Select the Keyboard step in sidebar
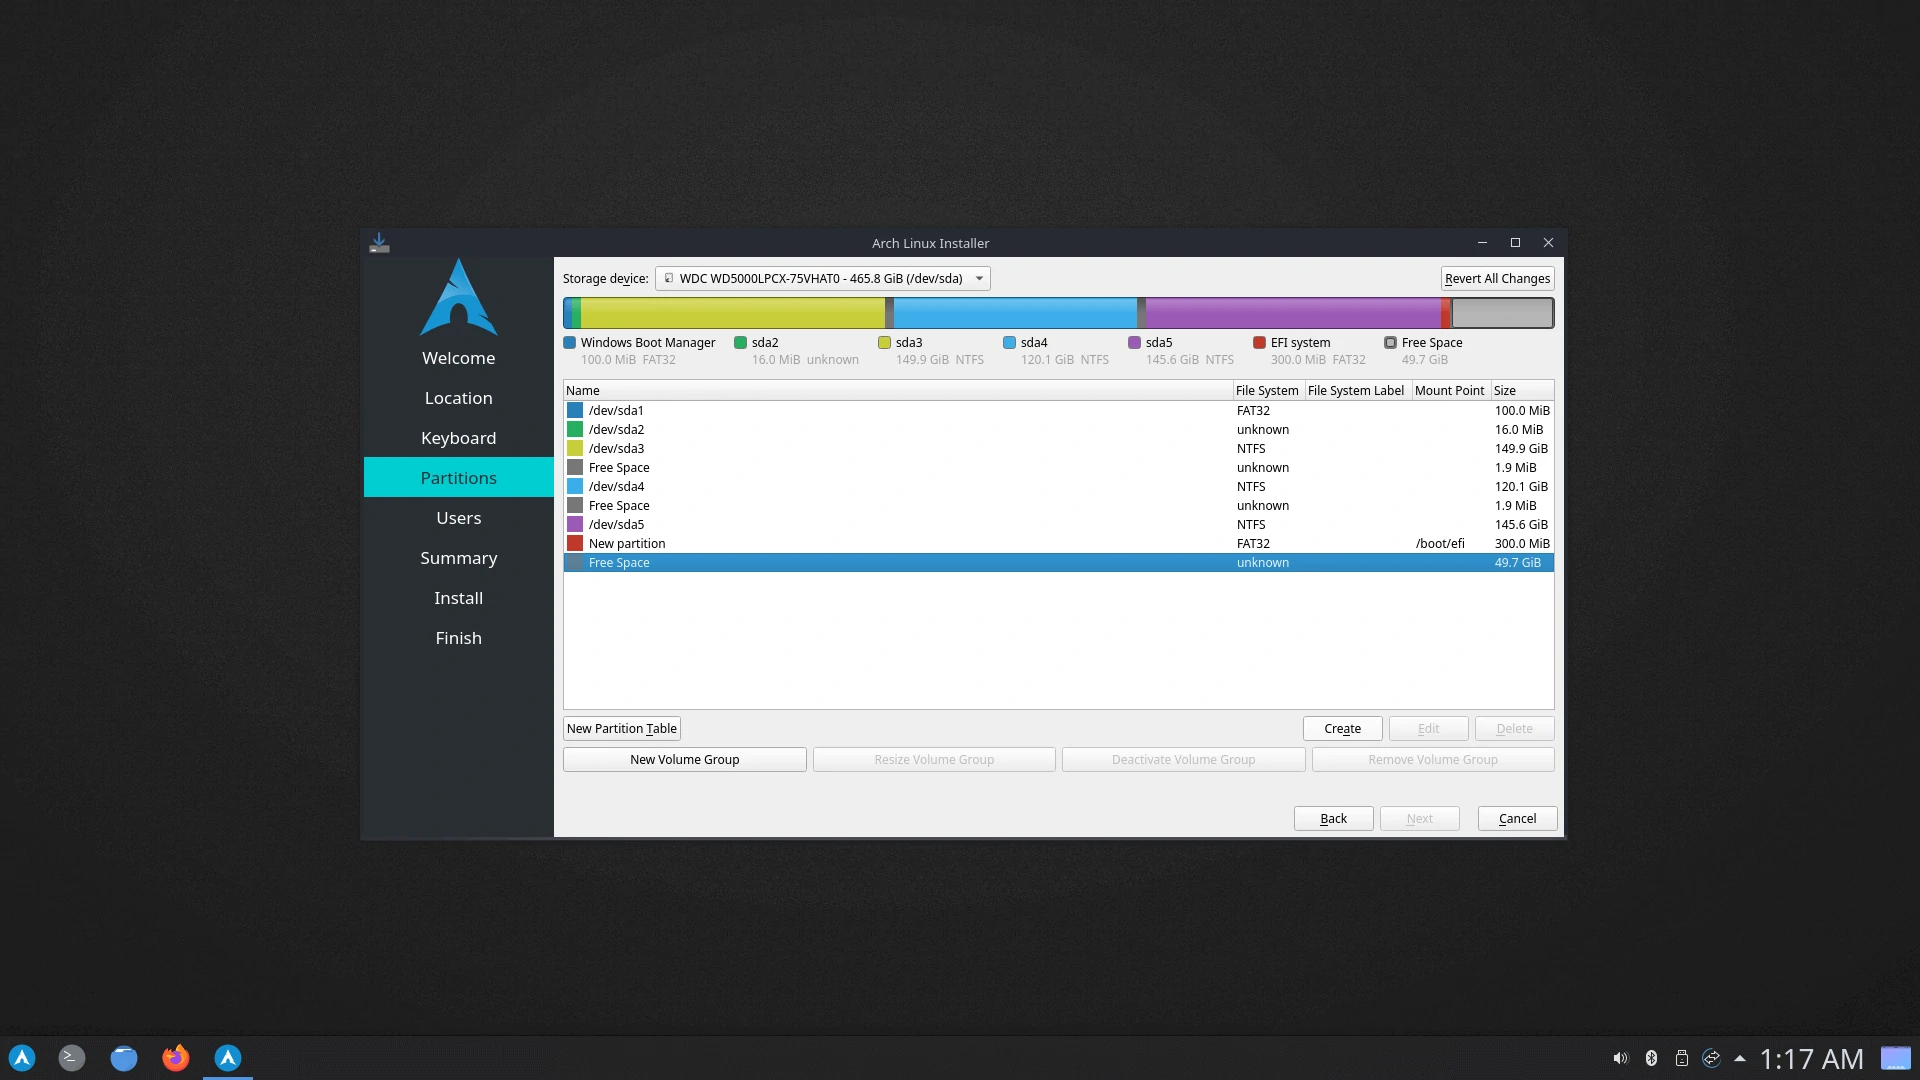This screenshot has height=1080, width=1920. [x=458, y=438]
